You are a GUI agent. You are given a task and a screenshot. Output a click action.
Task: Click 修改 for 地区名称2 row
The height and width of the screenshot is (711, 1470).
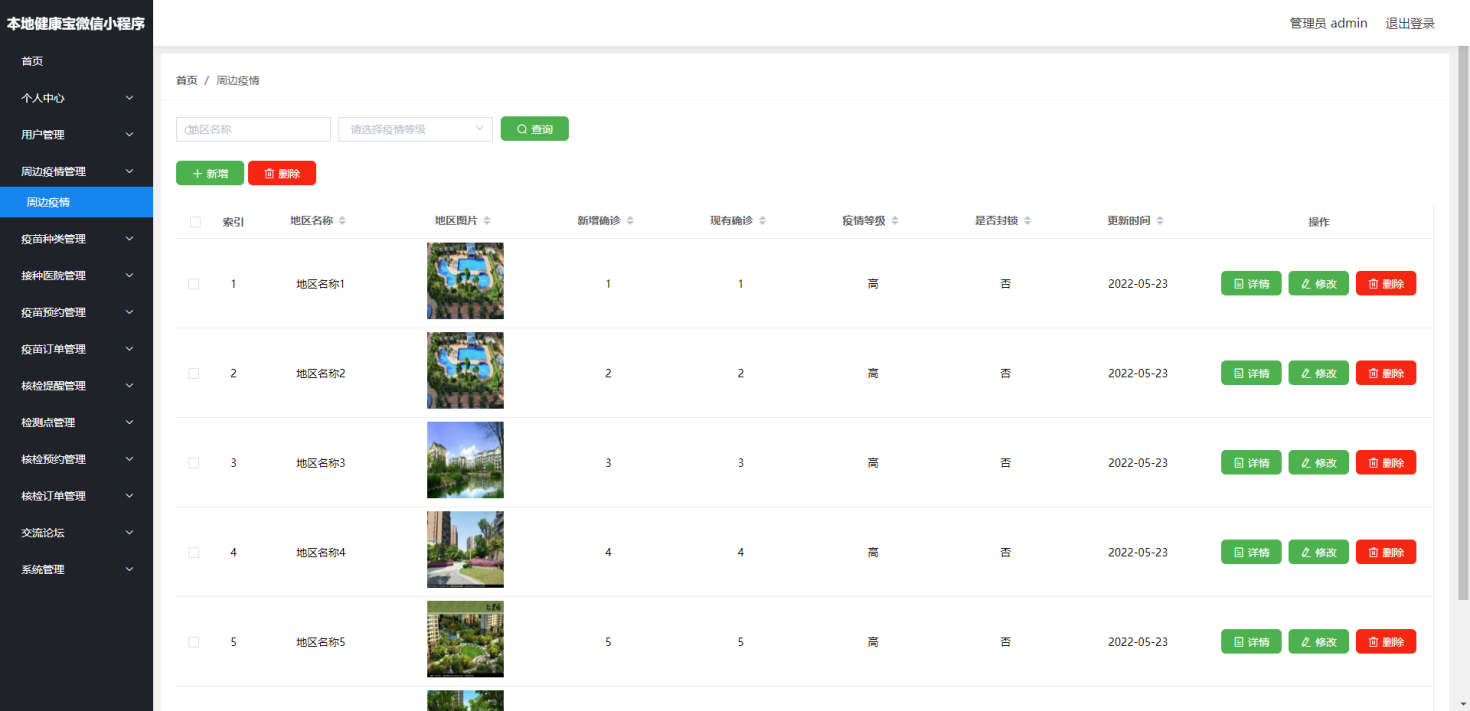[1318, 373]
